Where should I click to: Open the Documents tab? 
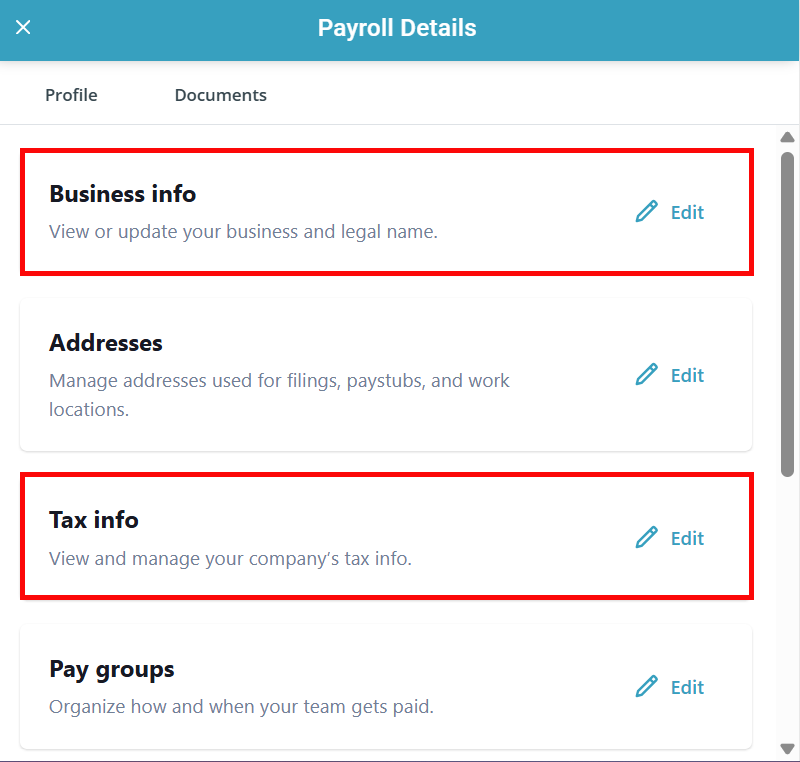click(x=220, y=95)
